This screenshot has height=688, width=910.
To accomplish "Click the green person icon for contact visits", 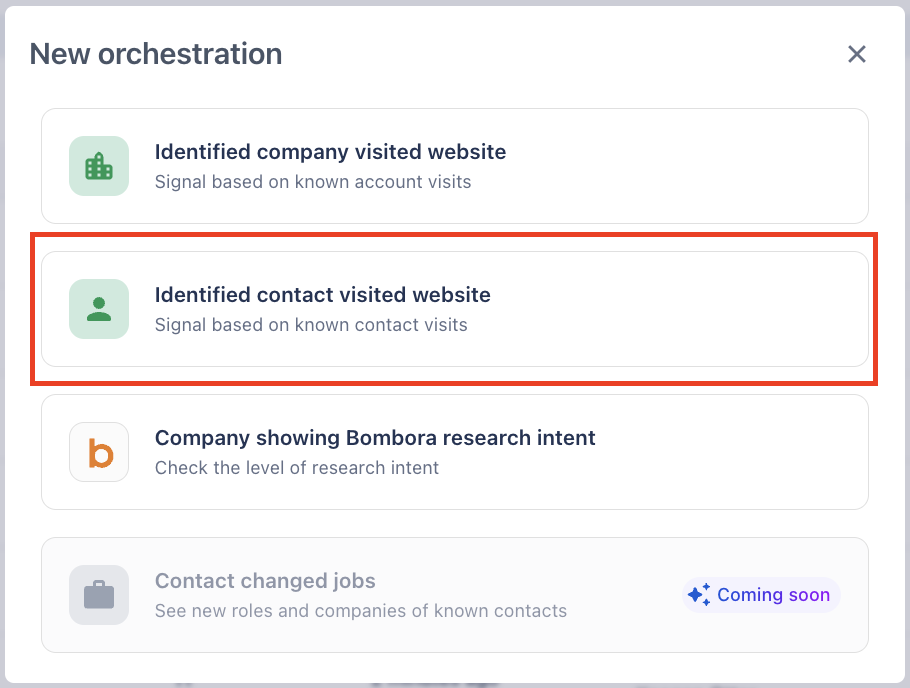I will pos(99,309).
